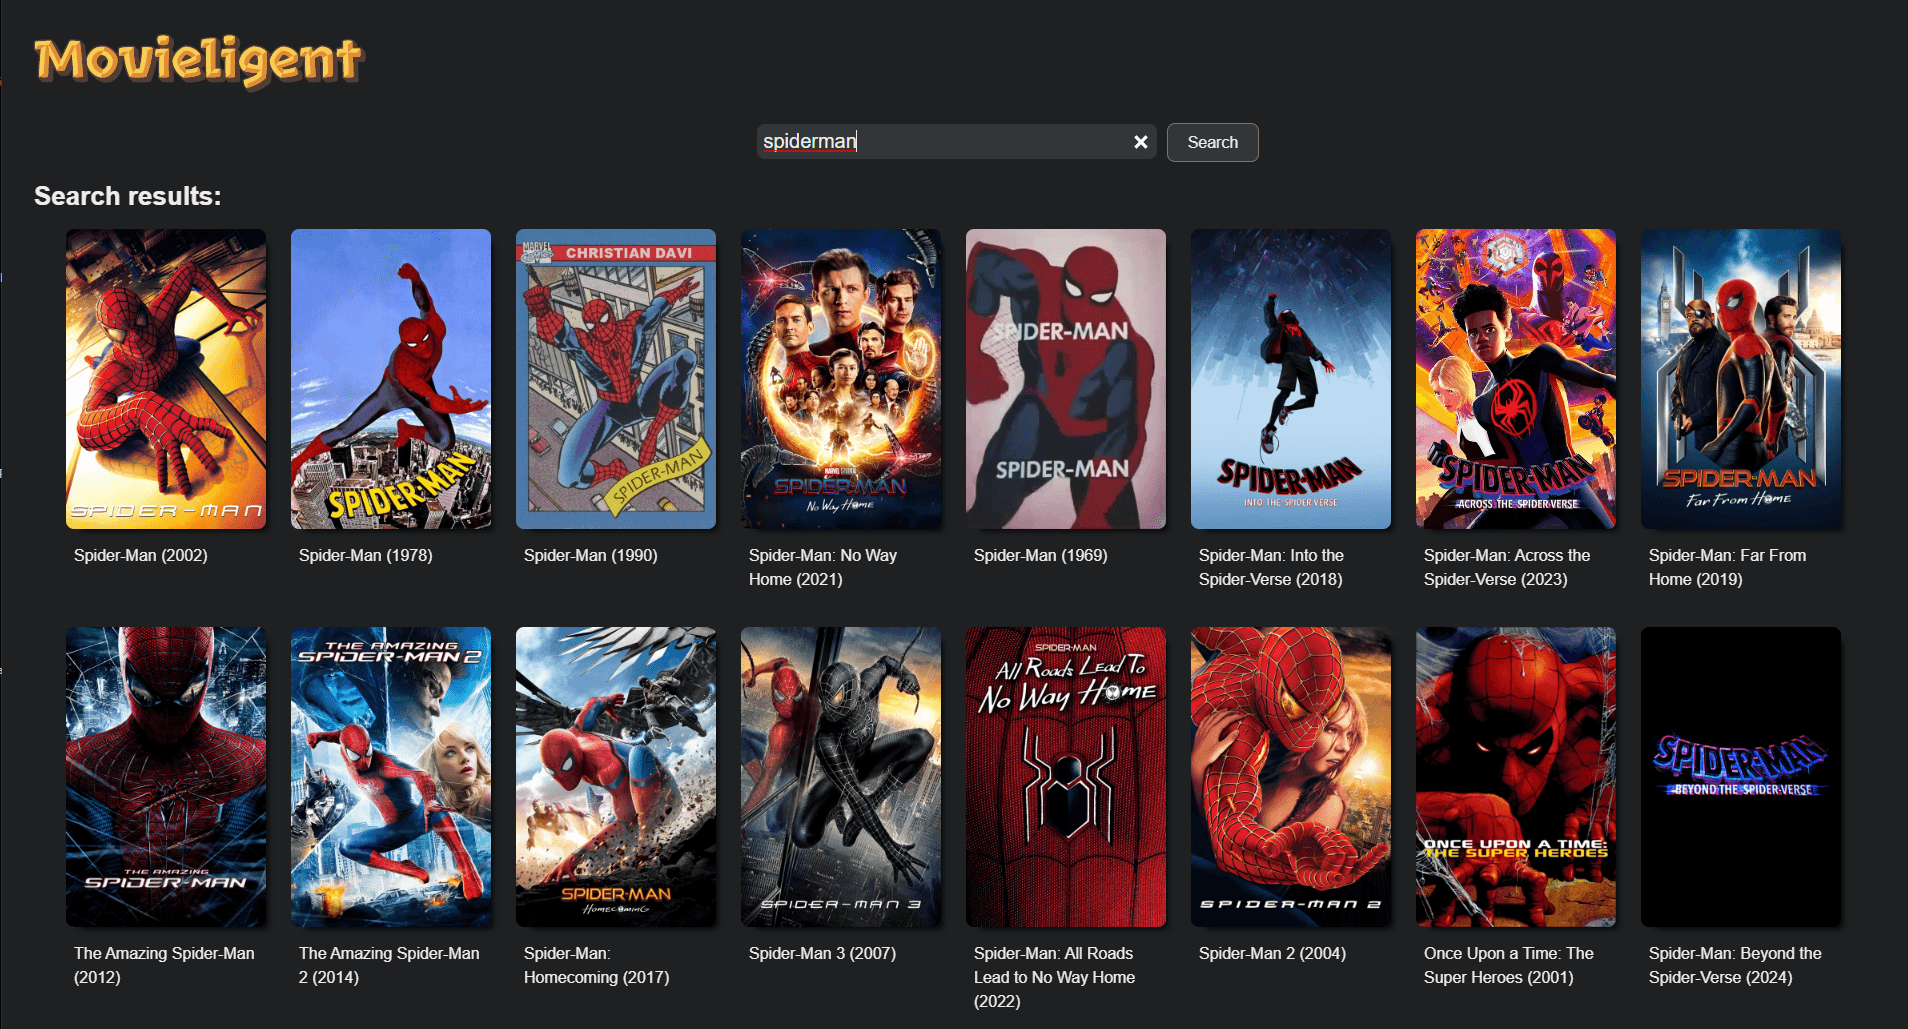The width and height of the screenshot is (1908, 1029).
Task: Select the Spider-Man (1990) poster
Action: tap(616, 379)
